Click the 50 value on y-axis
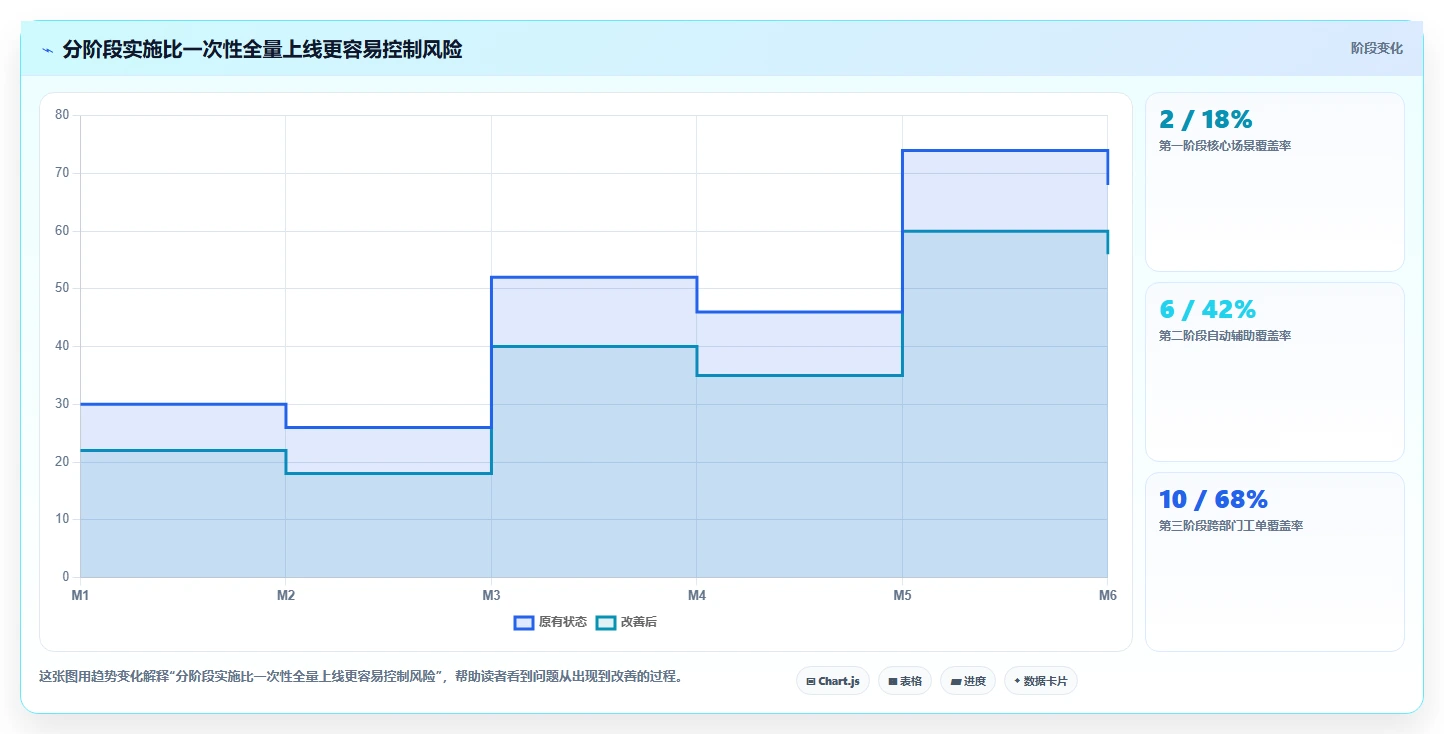 pos(62,288)
